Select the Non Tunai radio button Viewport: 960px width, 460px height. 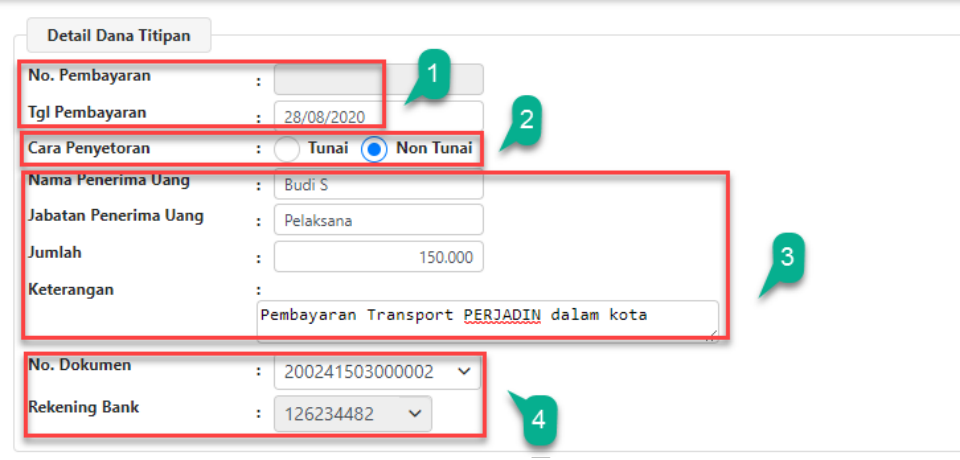374,149
